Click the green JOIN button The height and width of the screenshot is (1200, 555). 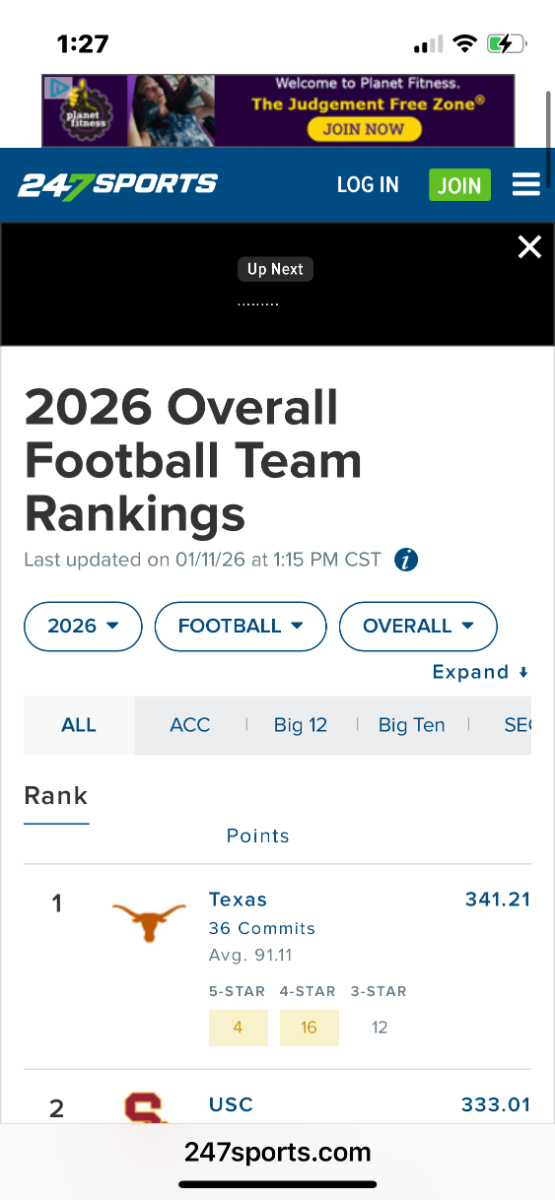point(460,185)
